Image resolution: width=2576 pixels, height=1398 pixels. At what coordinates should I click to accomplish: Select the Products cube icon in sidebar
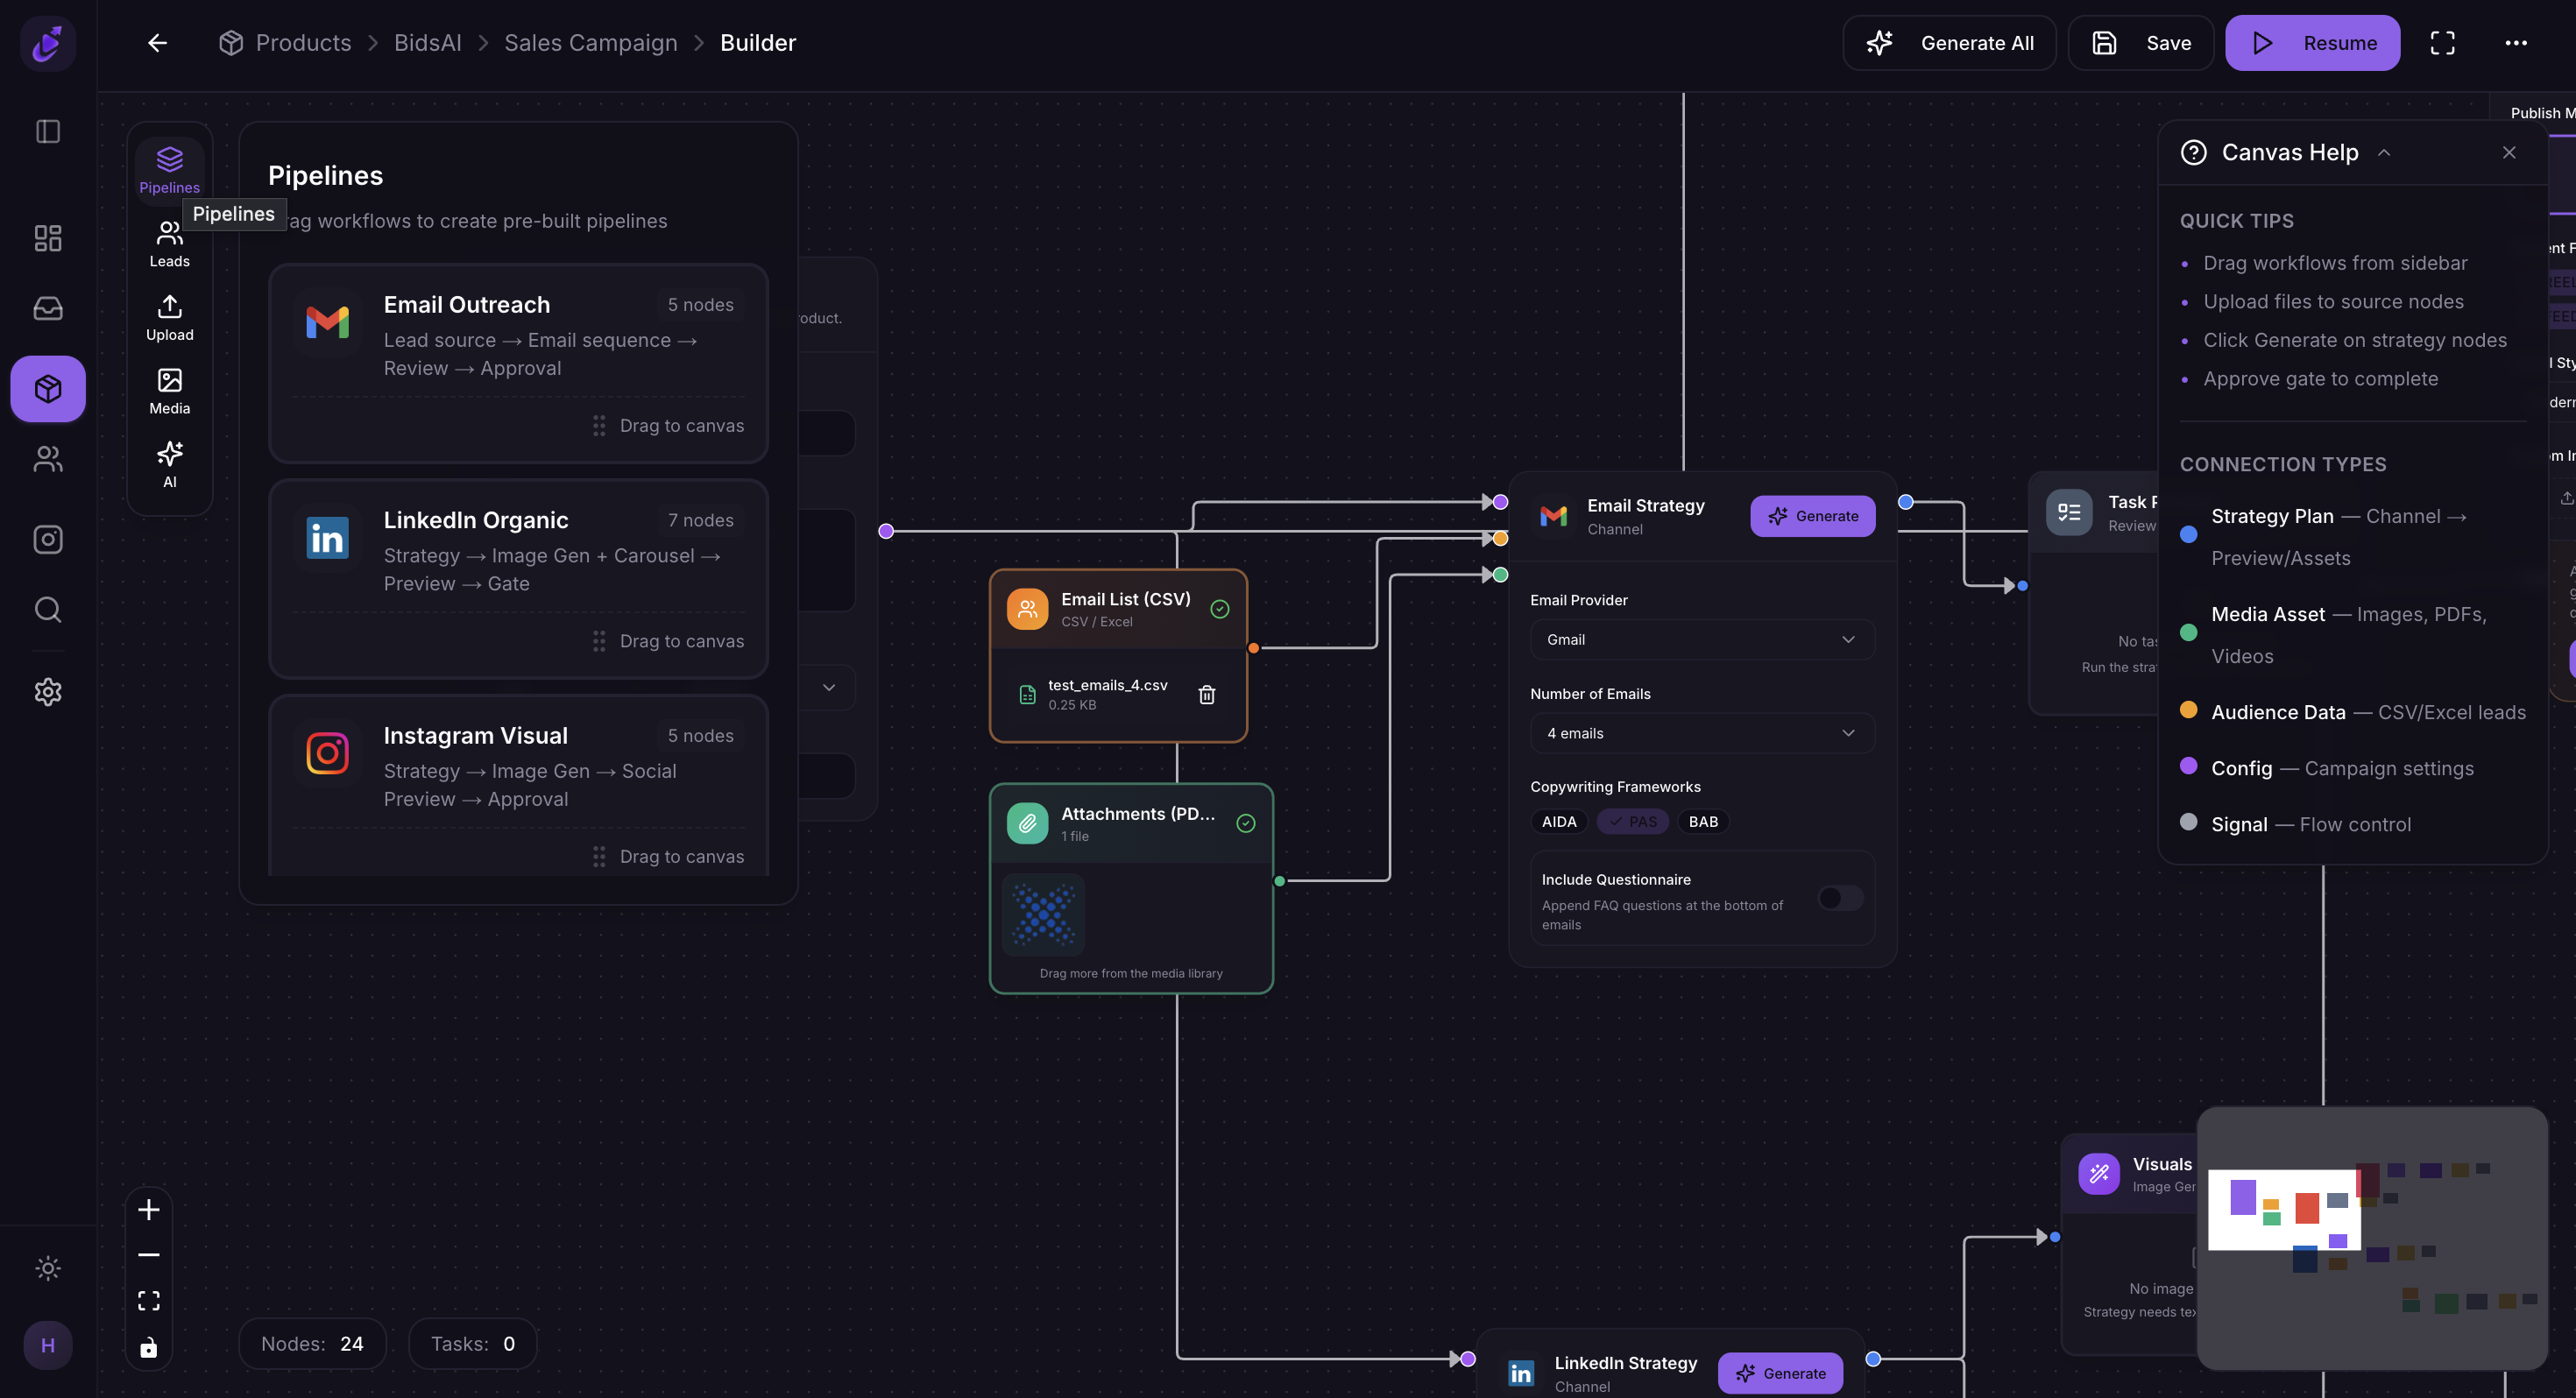pyautogui.click(x=48, y=389)
